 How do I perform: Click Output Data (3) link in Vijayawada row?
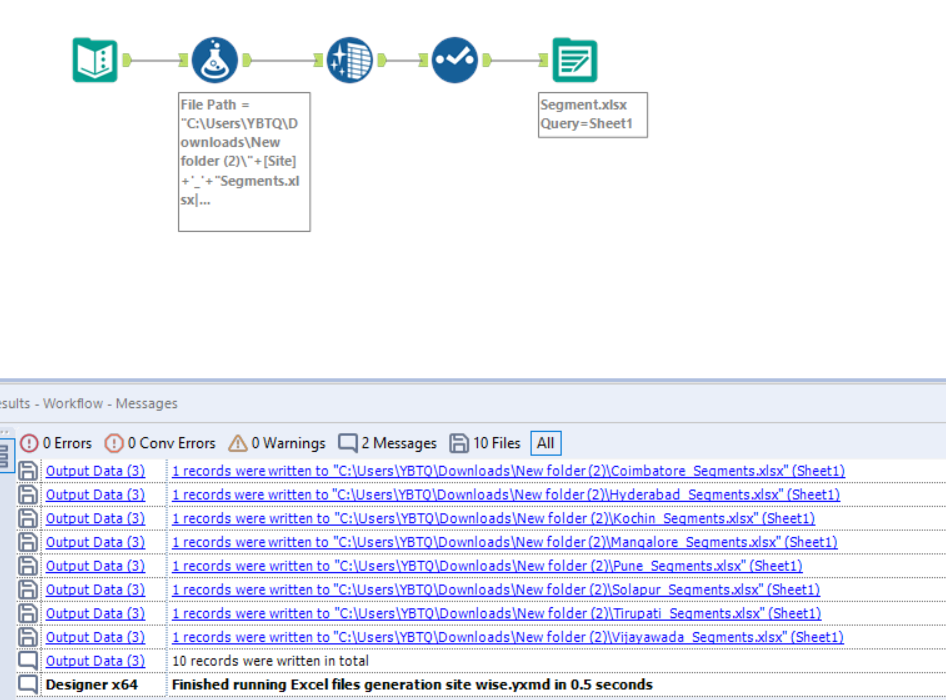(x=95, y=637)
